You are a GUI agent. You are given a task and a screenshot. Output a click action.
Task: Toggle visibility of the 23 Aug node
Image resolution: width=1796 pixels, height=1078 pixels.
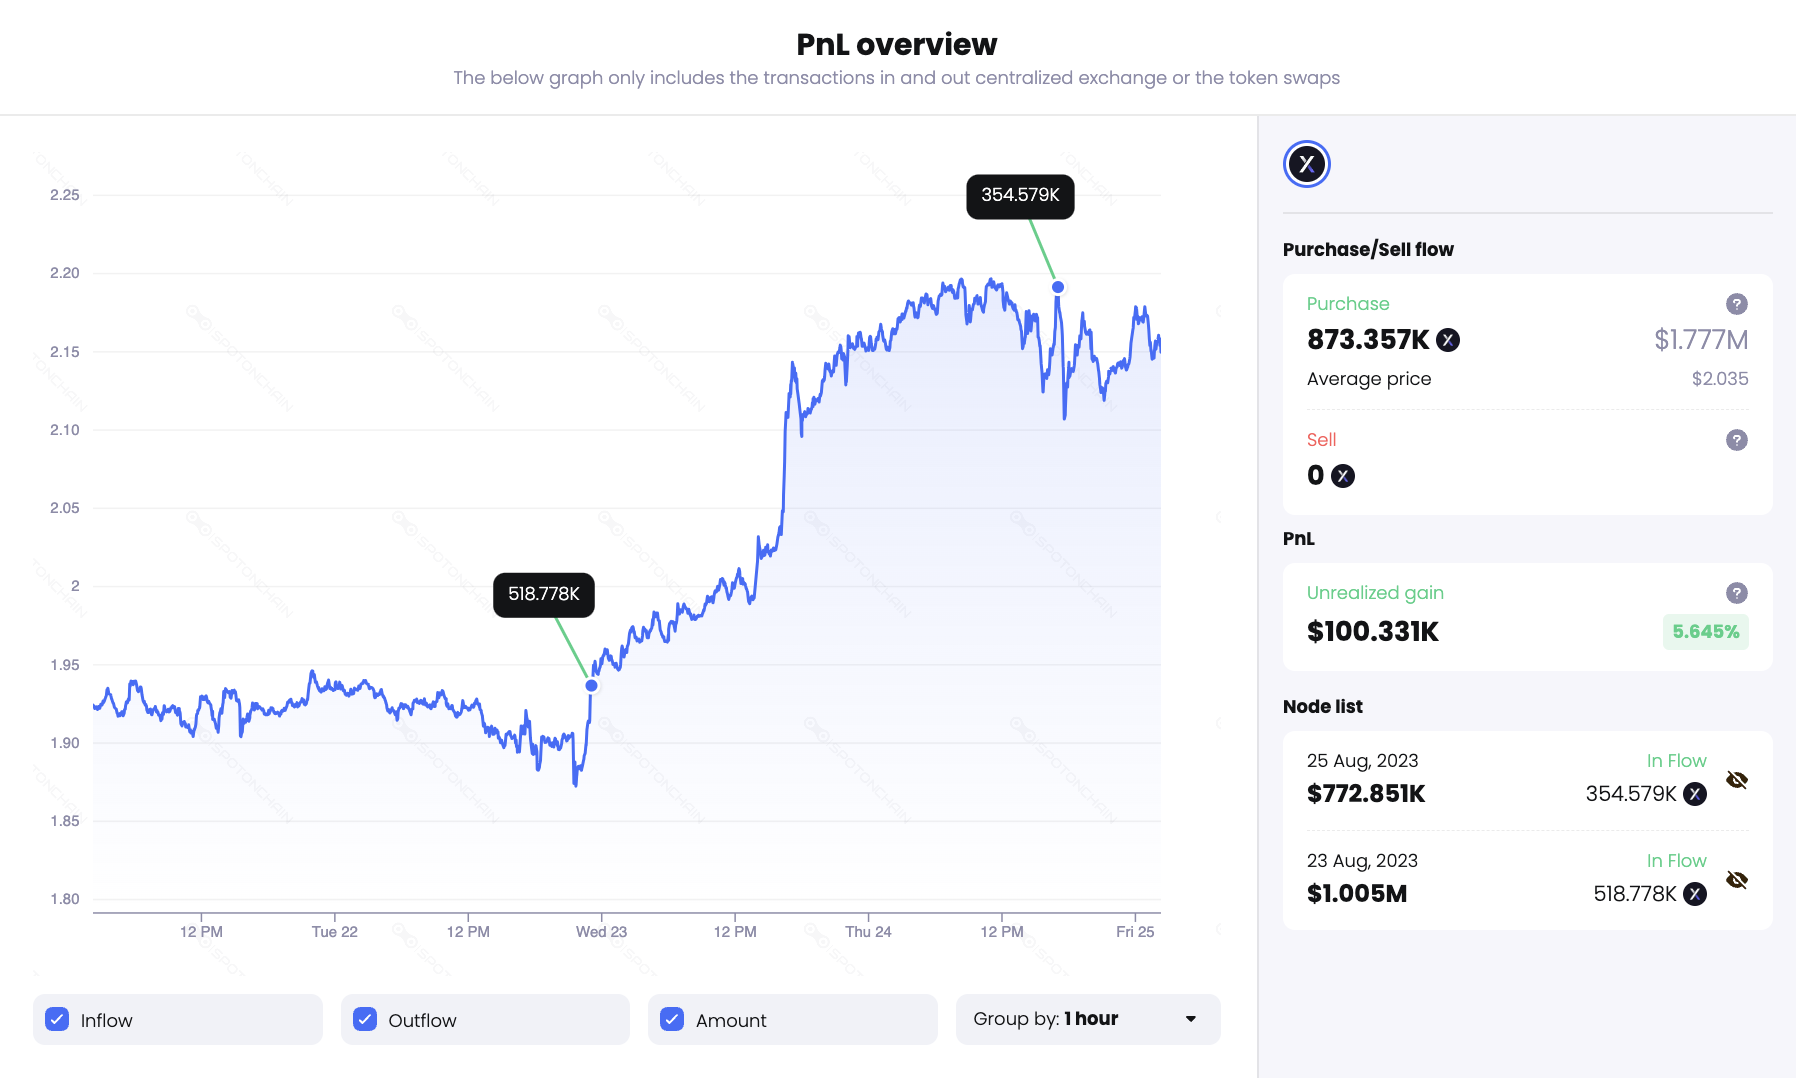pos(1737,880)
